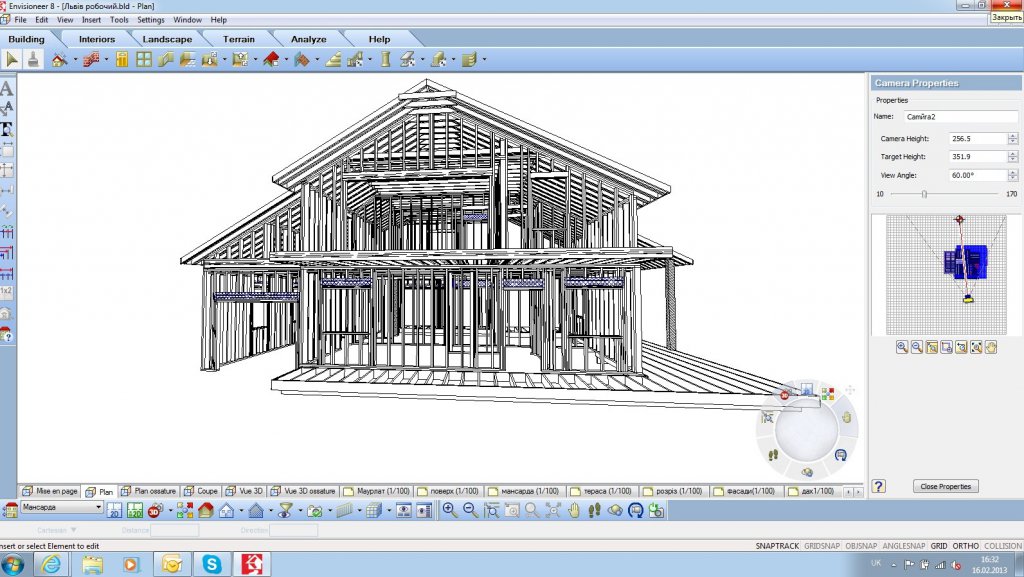Increase the Camera Height stepper value
Screen dimensions: 1024x577
[x=1013, y=135]
